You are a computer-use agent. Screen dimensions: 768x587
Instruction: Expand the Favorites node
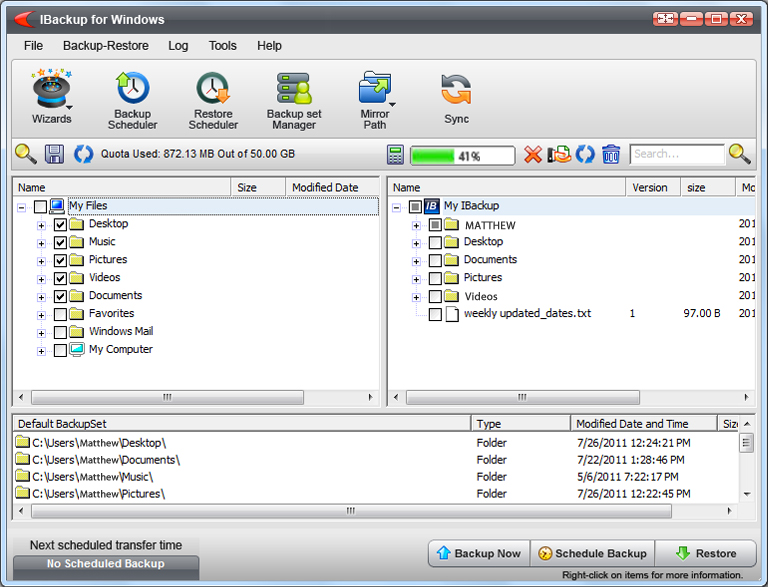point(41,316)
